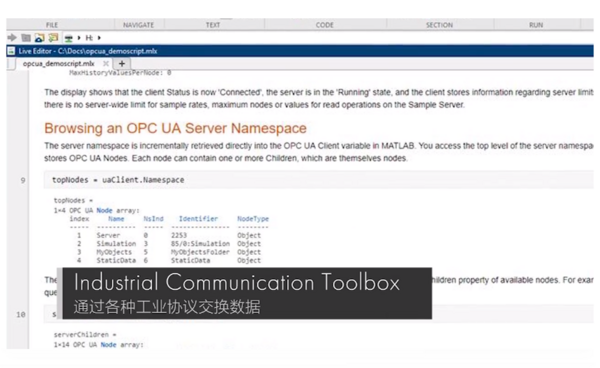Open the browse for folder icon
Viewport: 600px width, 368px height.
(x=39, y=37)
